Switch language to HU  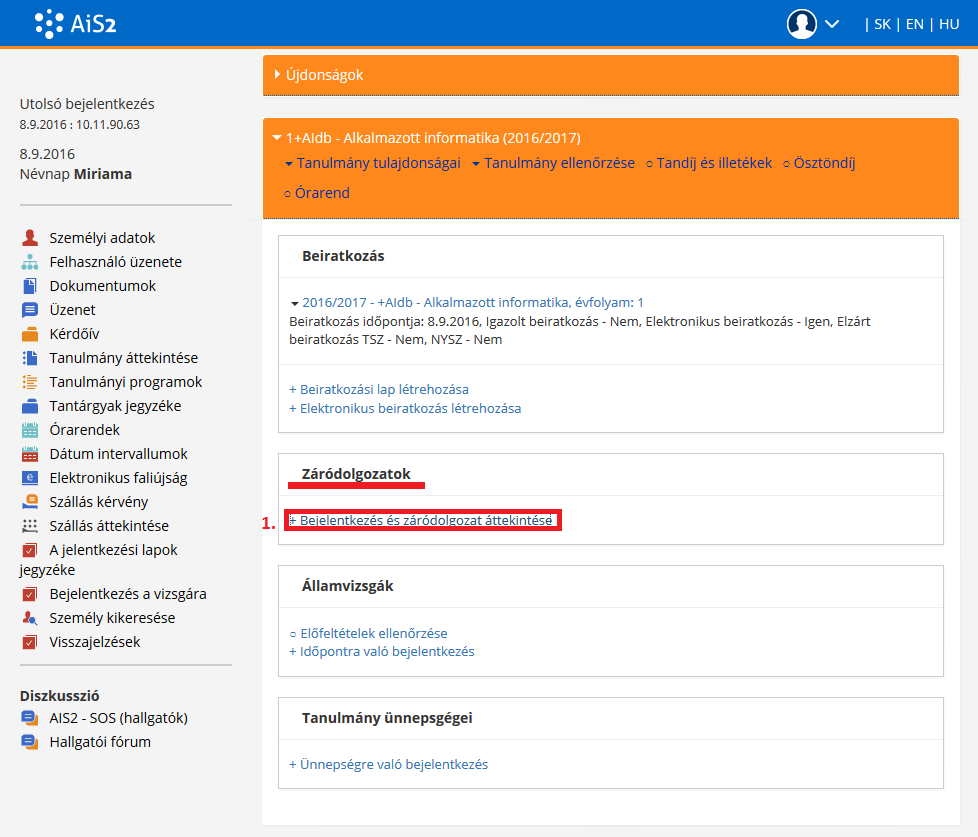[x=948, y=24]
